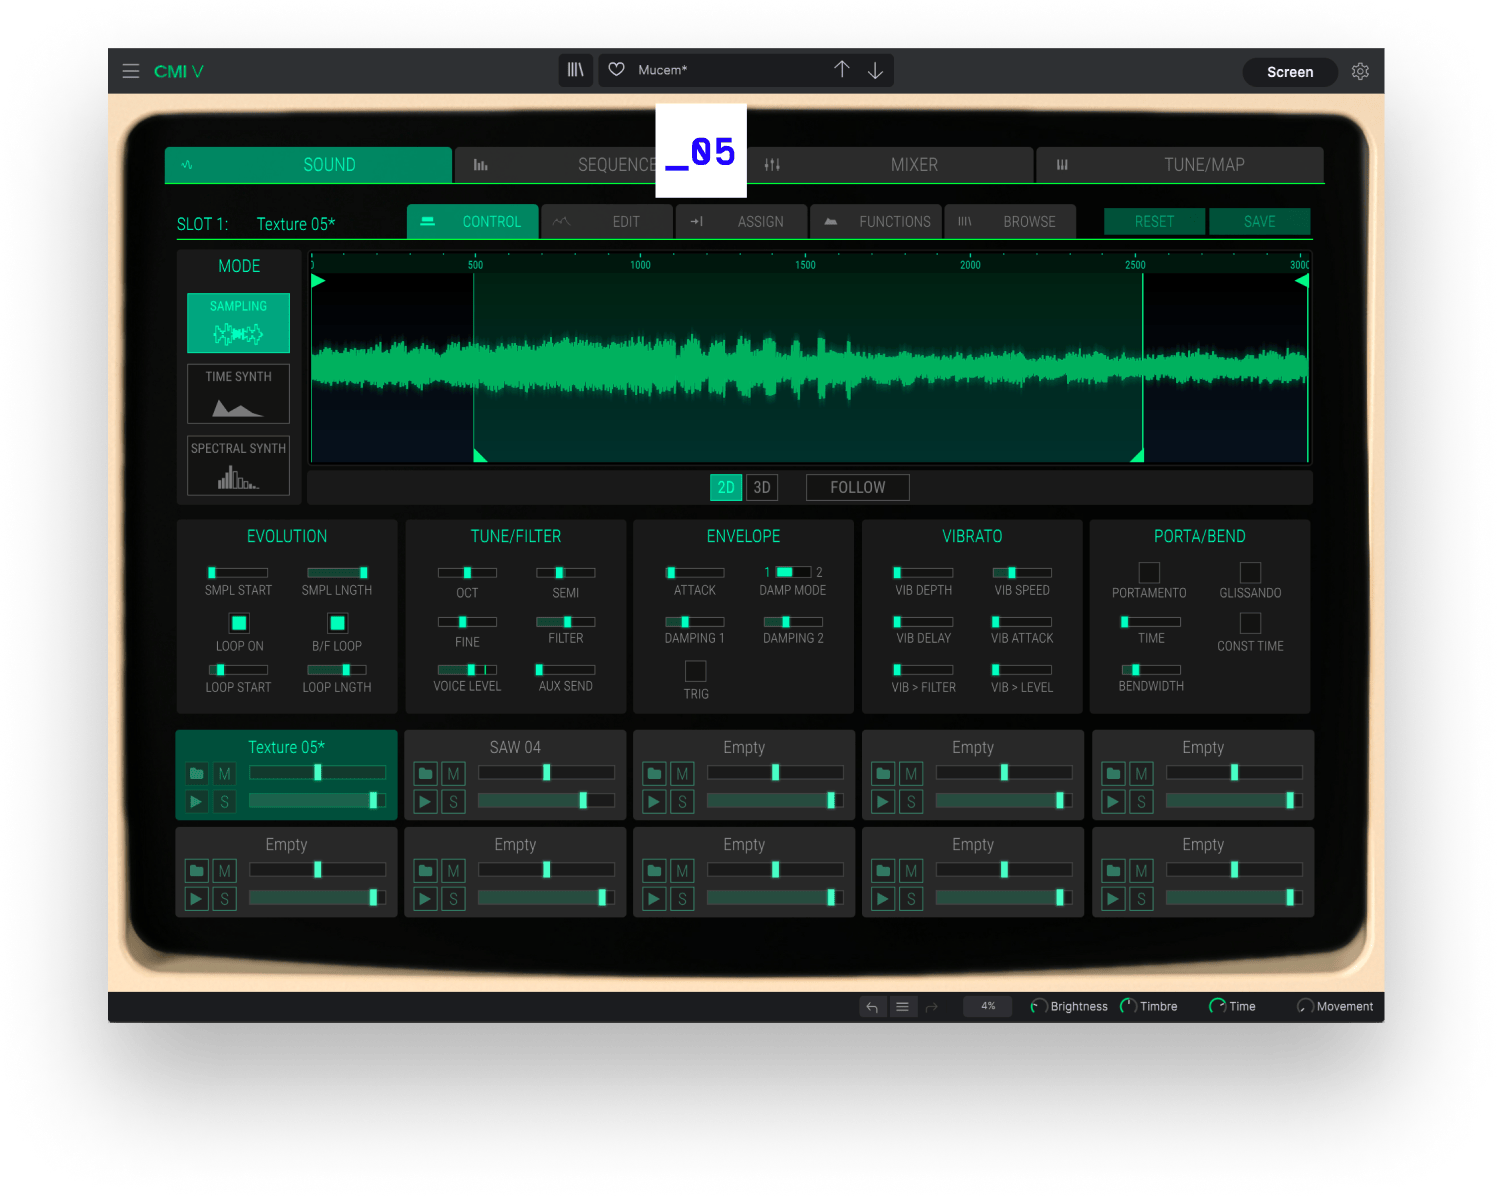Screen dimensions: 1497x1196
Task: Select Time Synth mode
Action: point(238,393)
